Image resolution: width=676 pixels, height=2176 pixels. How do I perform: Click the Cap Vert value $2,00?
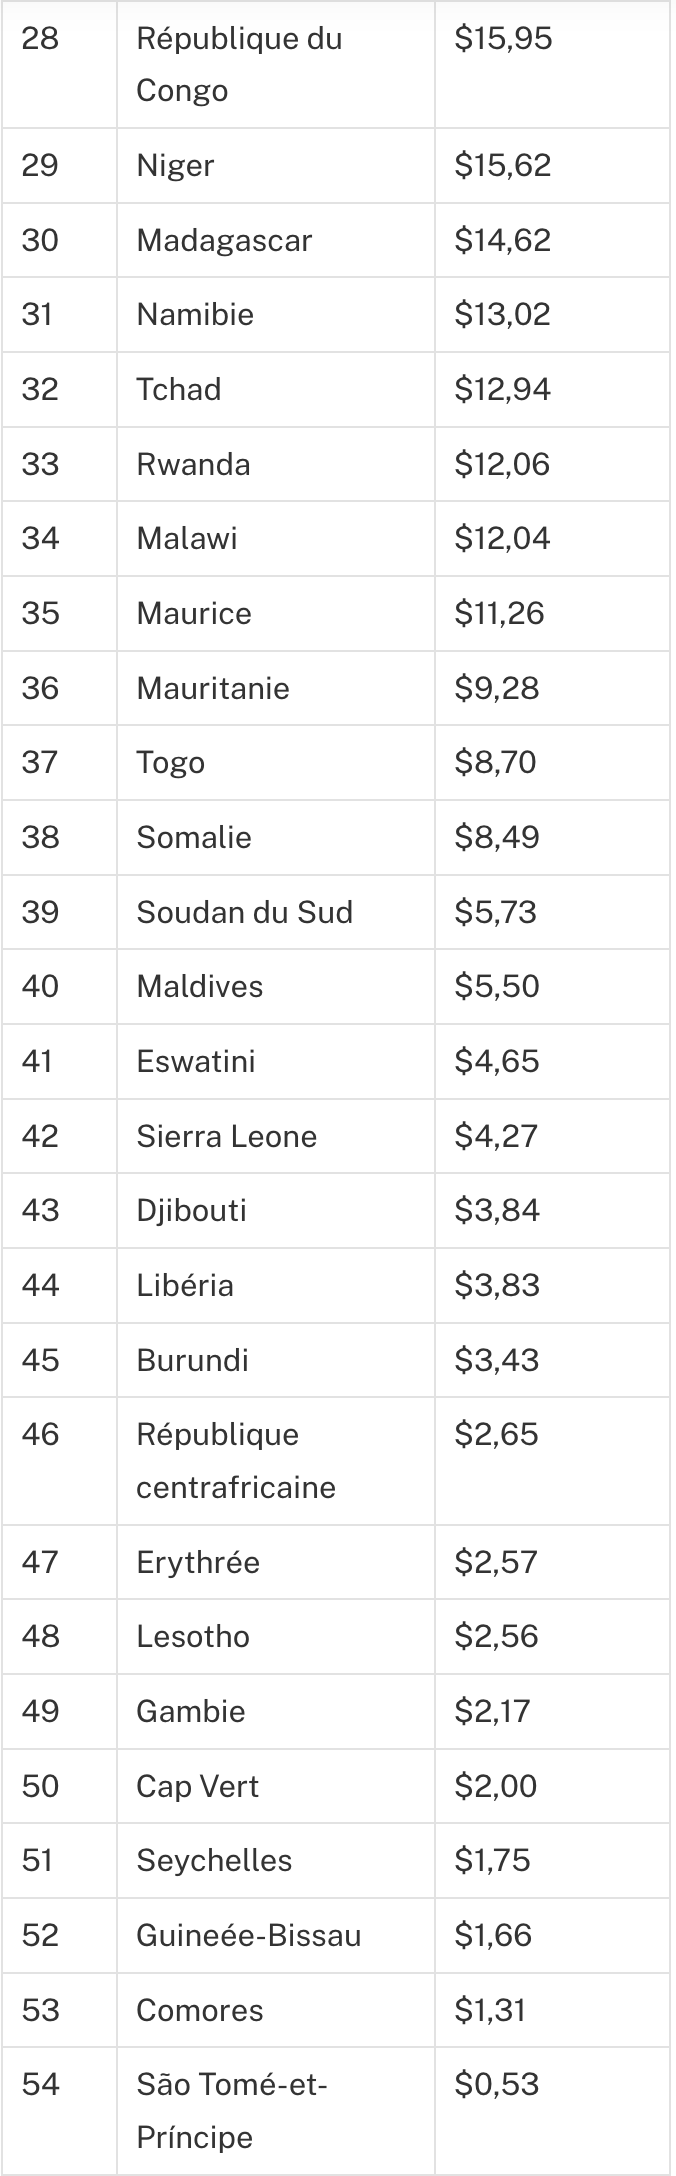tap(495, 1786)
